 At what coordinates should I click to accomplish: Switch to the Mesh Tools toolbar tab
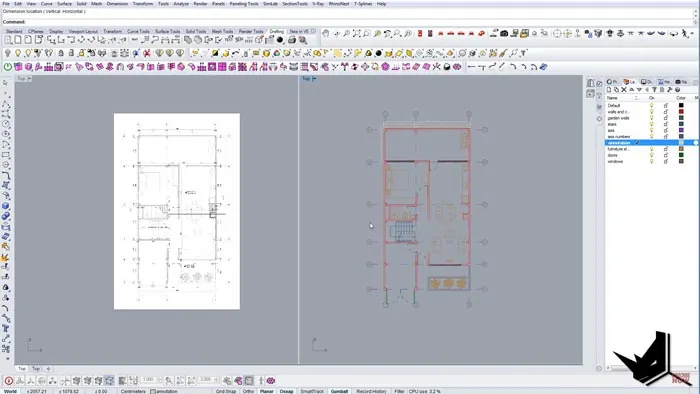[222, 31]
